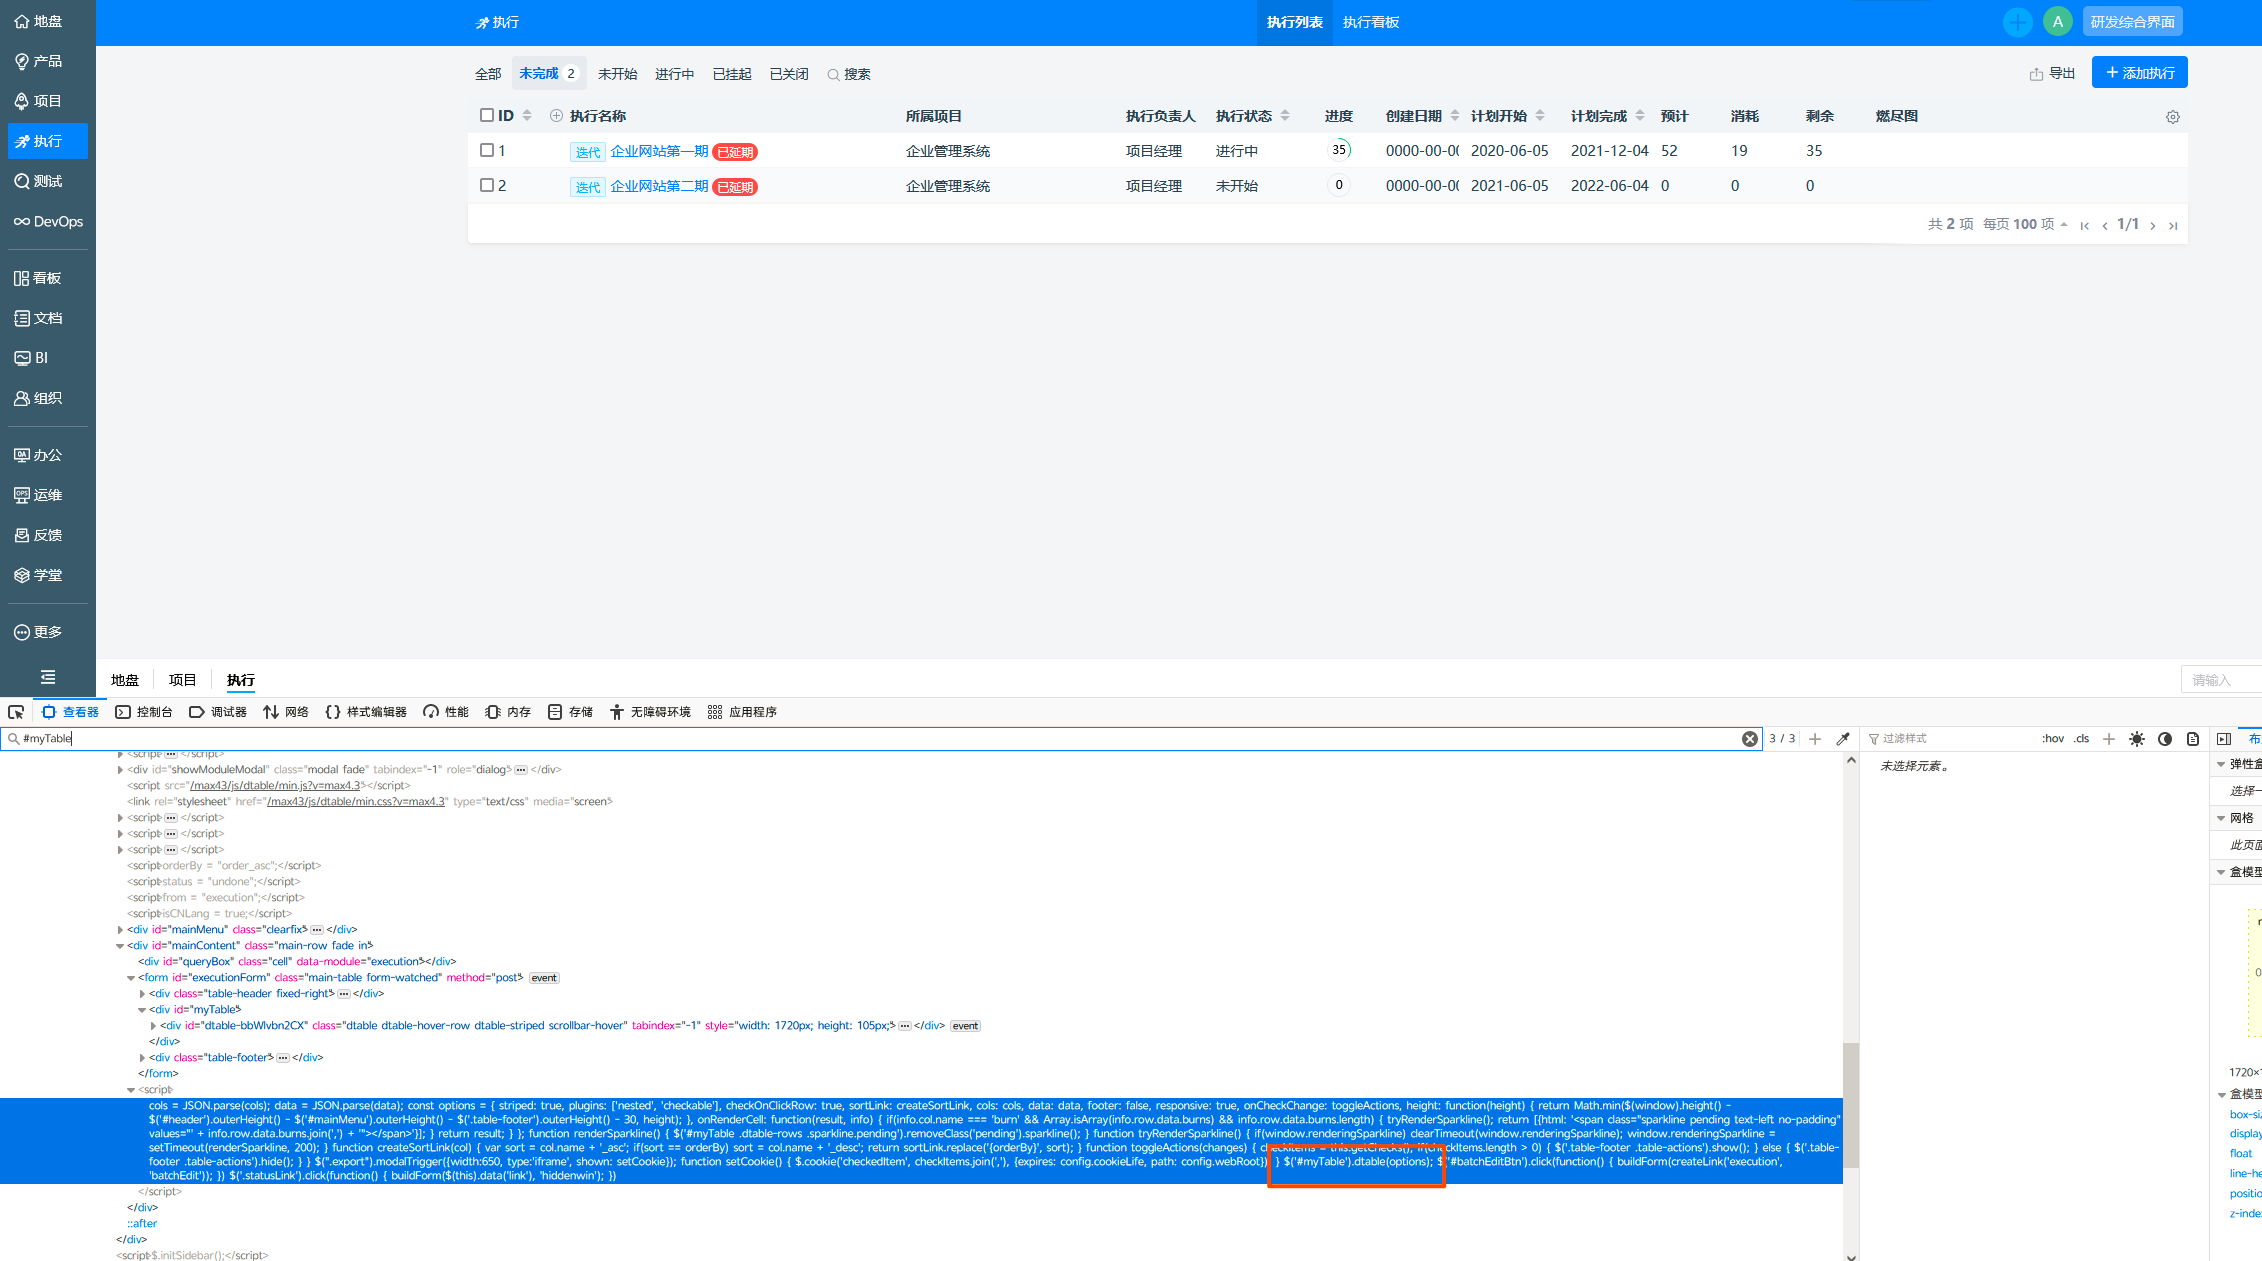Image resolution: width=2262 pixels, height=1261 pixels.
Task: Check the checkbox for row 2
Action: (x=487, y=185)
